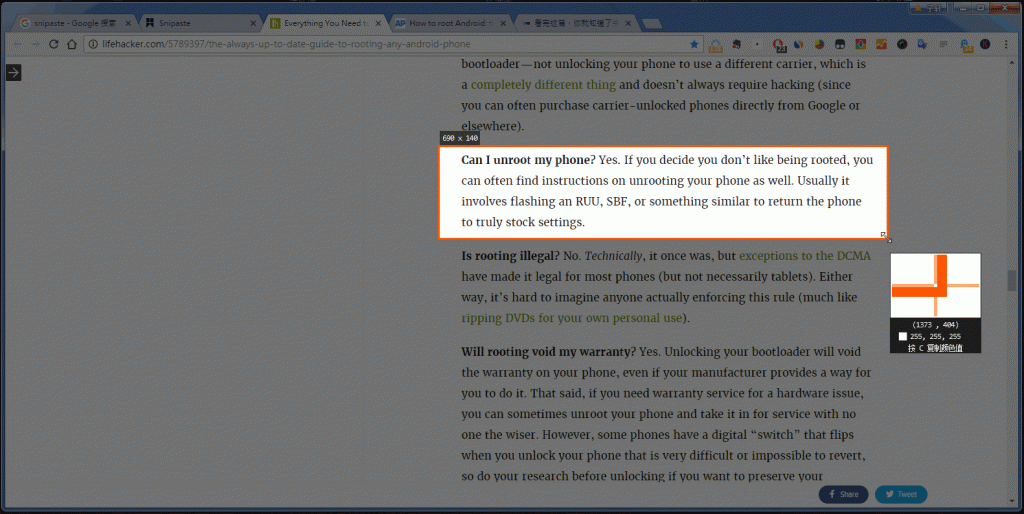The width and height of the screenshot is (1024, 514).
Task: Bookmark this page with the star icon
Action: click(x=694, y=44)
